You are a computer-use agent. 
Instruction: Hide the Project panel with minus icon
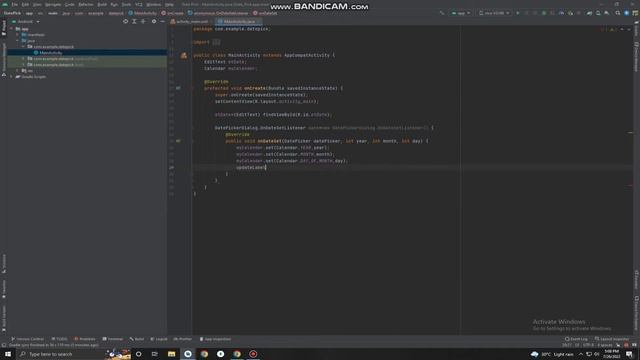162,21
